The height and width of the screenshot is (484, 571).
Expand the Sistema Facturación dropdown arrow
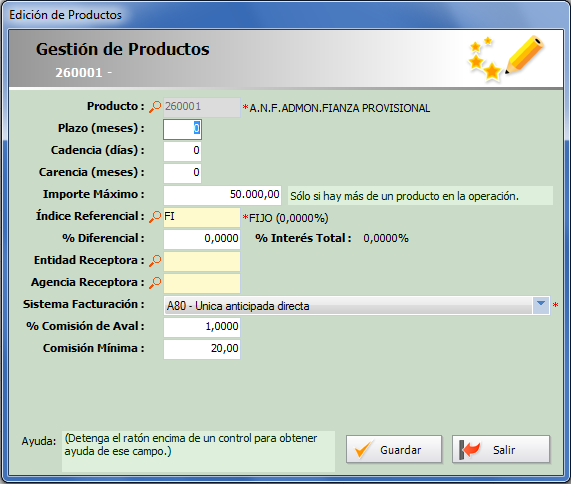pos(541,305)
